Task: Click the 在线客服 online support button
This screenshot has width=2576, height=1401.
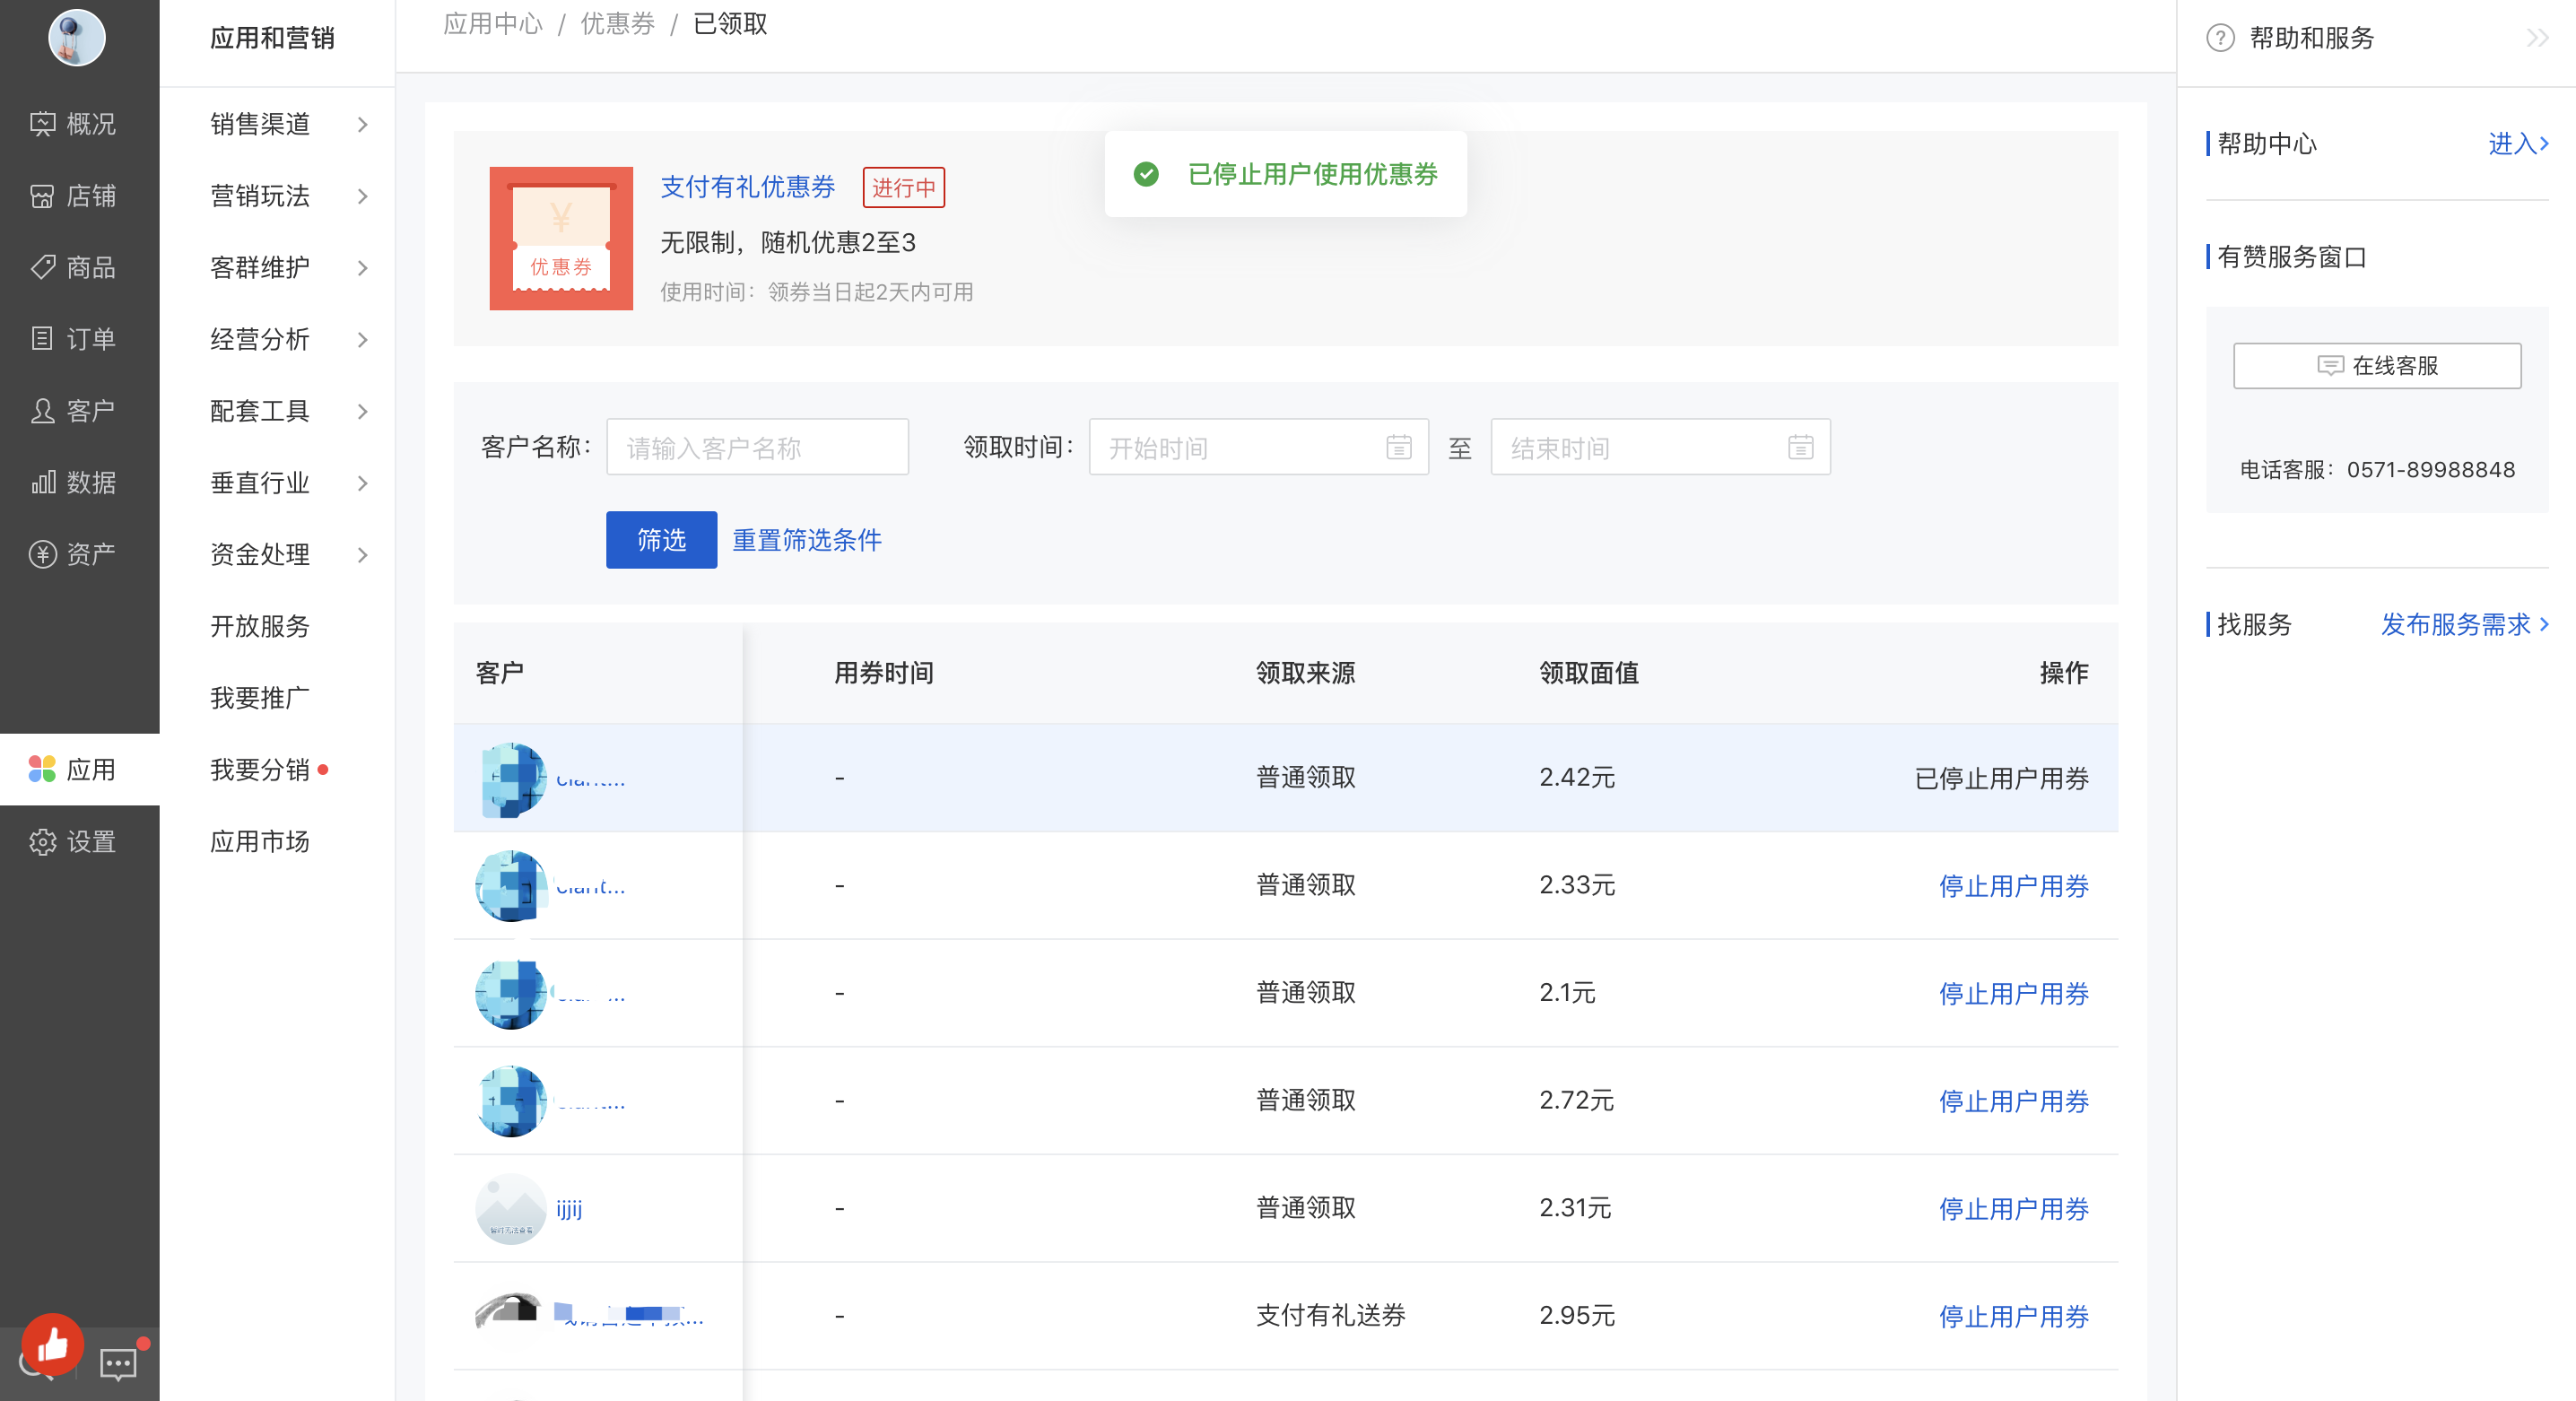Action: click(2376, 366)
